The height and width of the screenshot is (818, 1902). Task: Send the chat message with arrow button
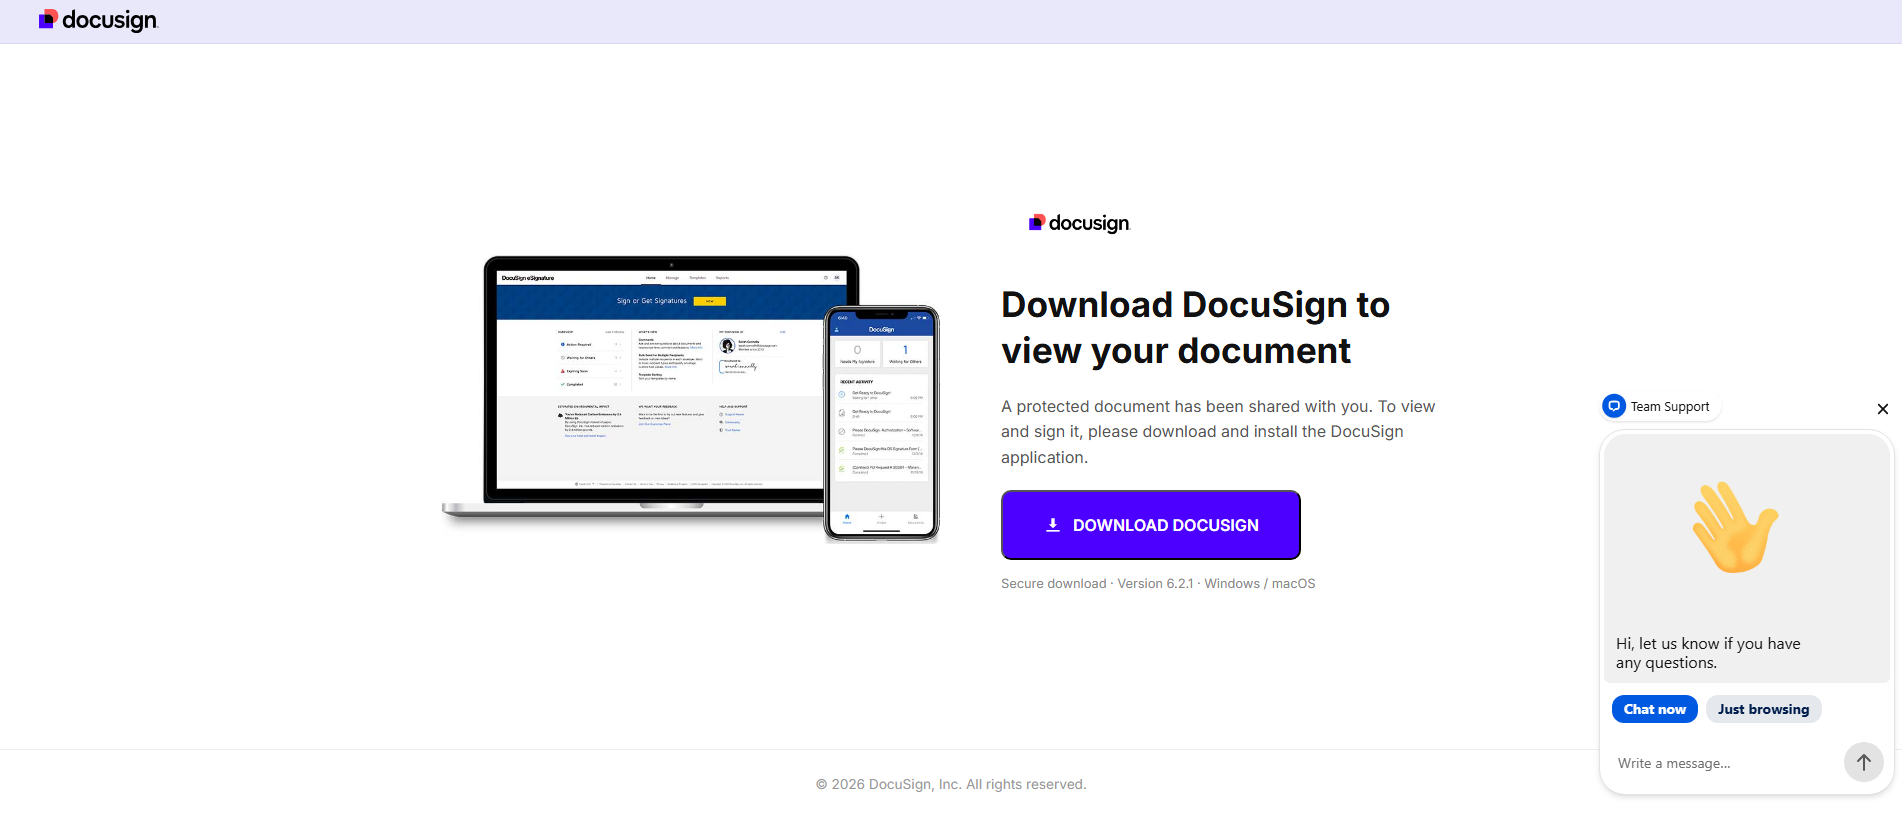pos(1864,762)
